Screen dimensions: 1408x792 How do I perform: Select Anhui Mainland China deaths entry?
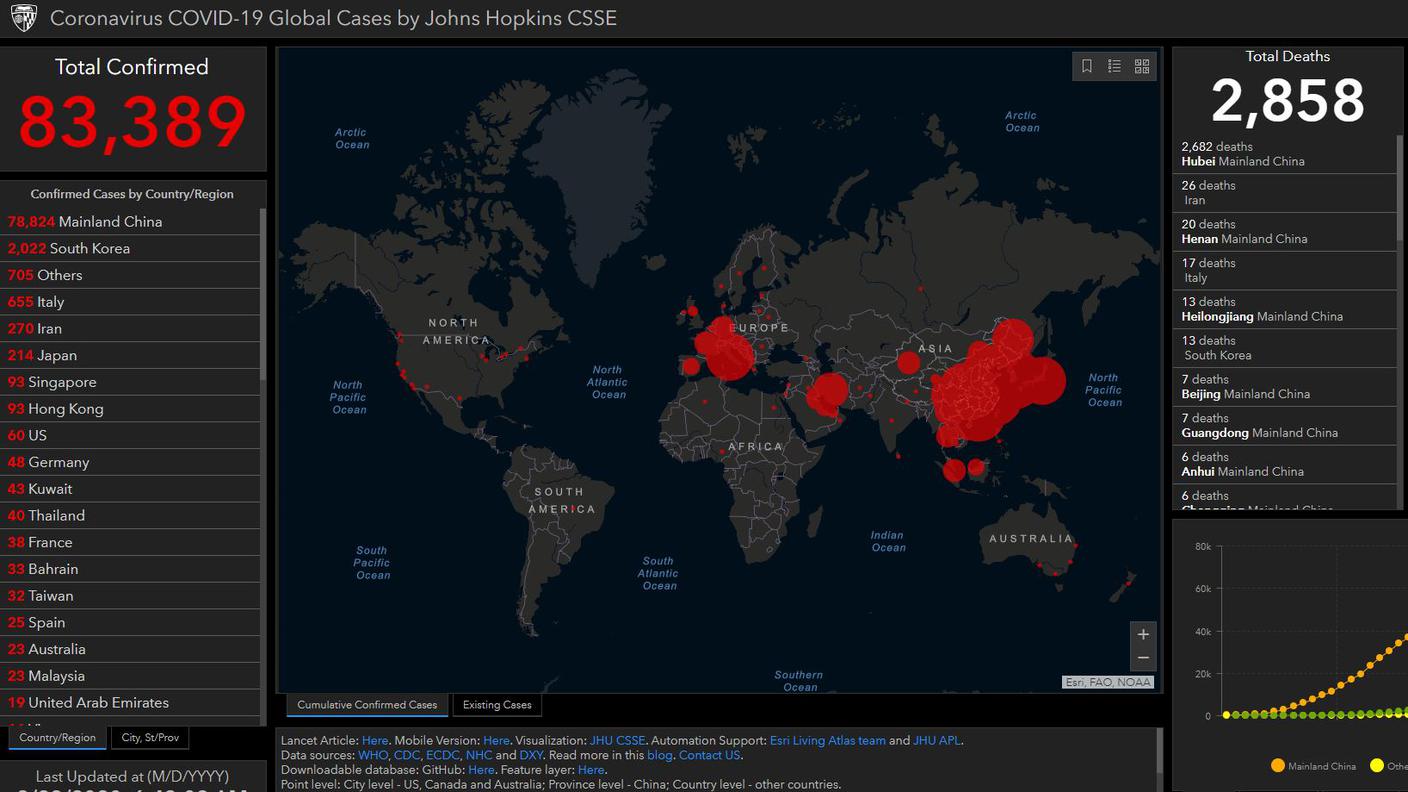[1285, 464]
